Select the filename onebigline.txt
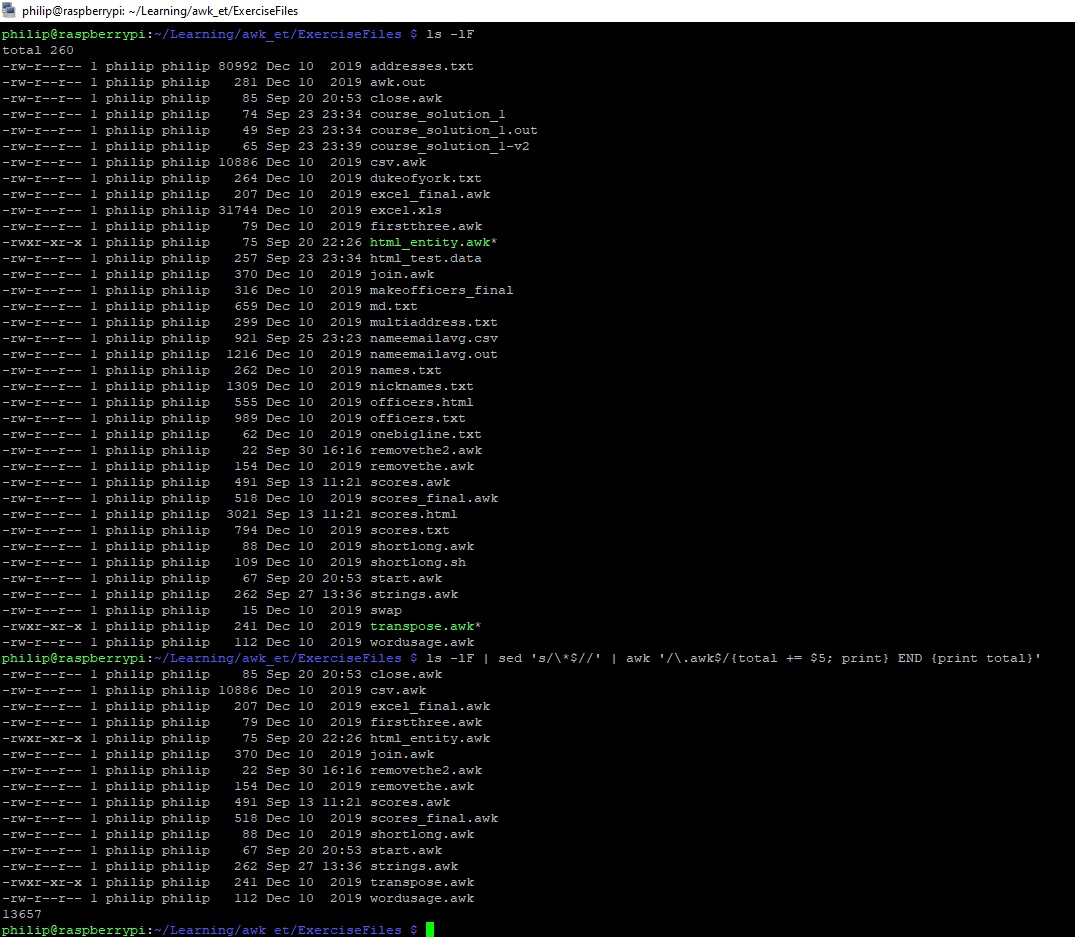 (426, 434)
